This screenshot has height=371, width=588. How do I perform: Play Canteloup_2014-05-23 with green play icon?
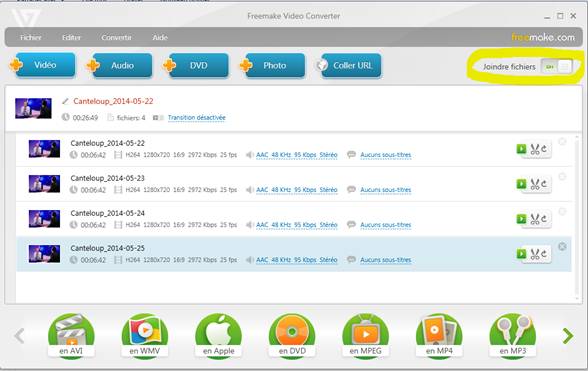click(x=521, y=183)
